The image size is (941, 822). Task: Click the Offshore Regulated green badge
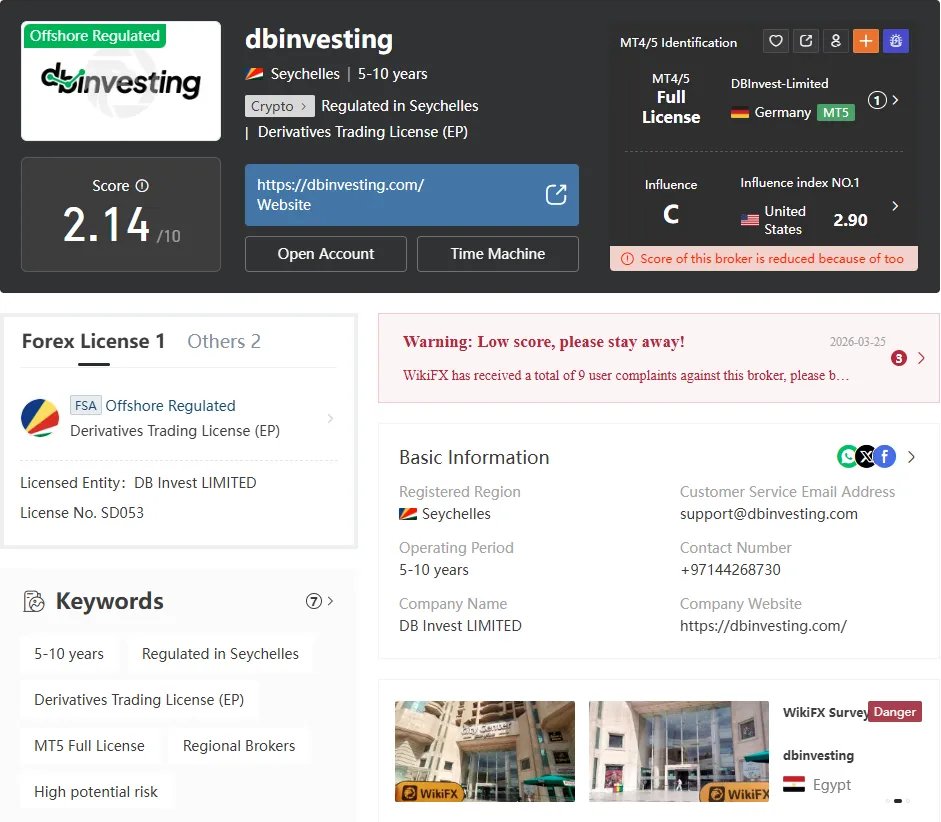coord(94,35)
